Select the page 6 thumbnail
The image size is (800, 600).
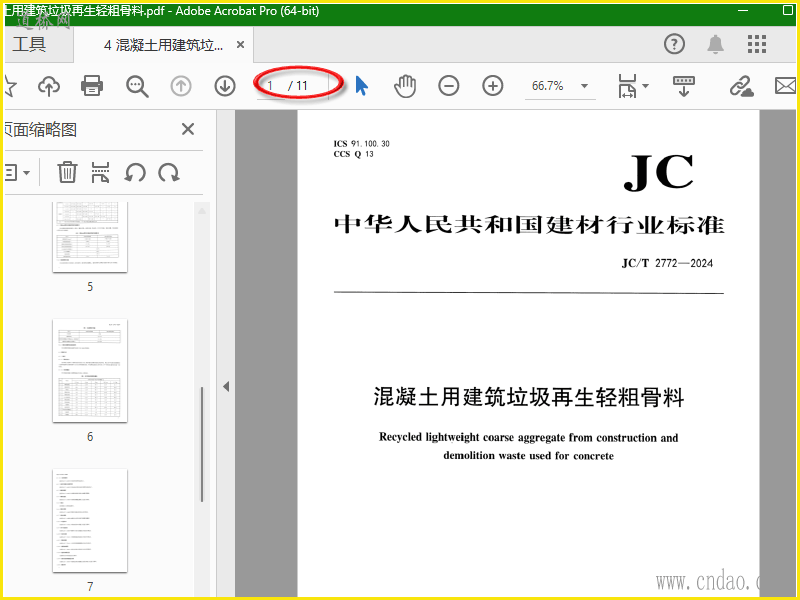tap(90, 371)
